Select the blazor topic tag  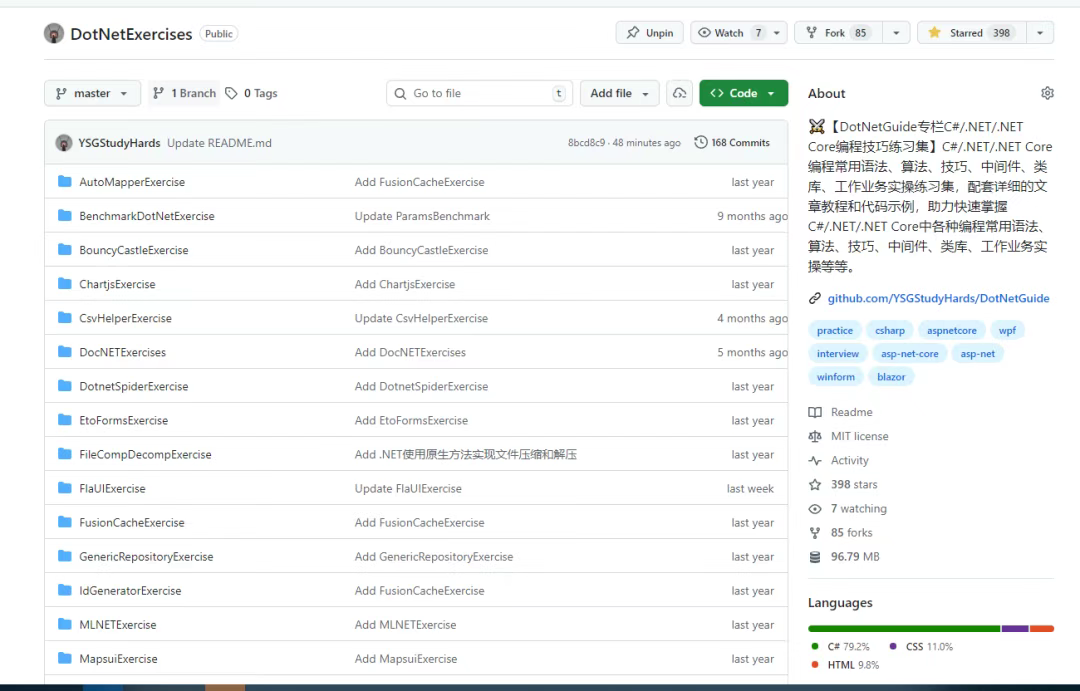coord(891,377)
